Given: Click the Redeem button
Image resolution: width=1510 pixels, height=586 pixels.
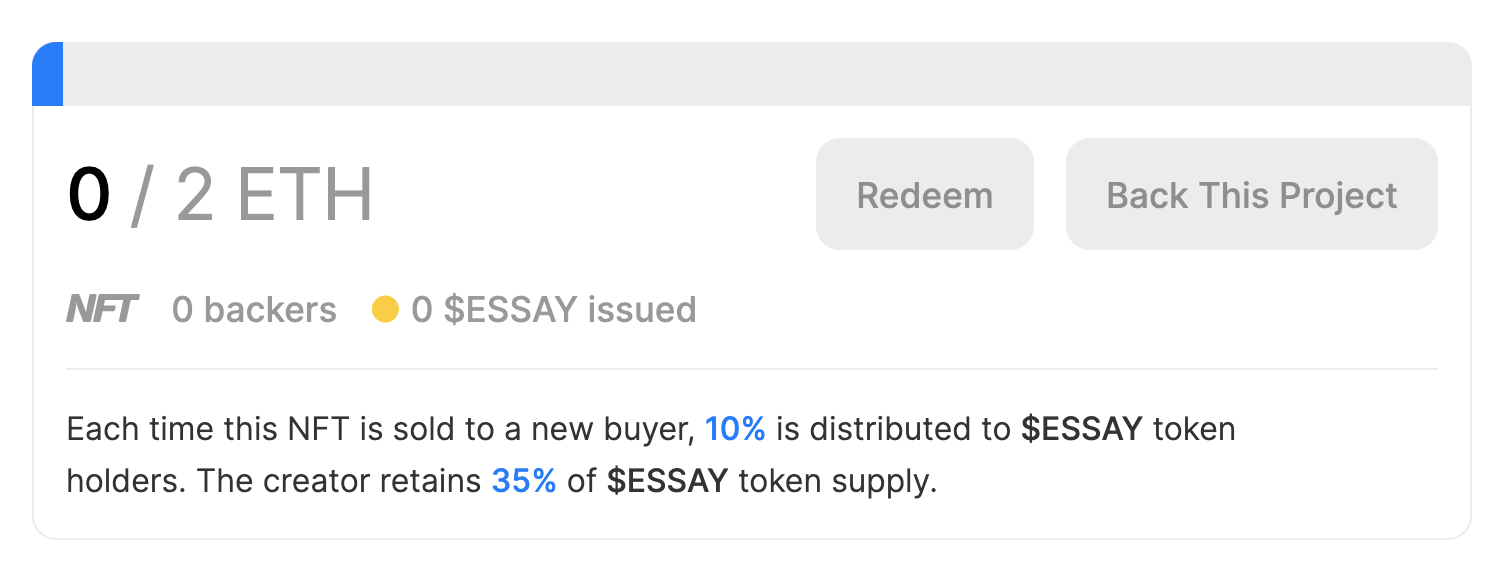Looking at the screenshot, I should [925, 194].
